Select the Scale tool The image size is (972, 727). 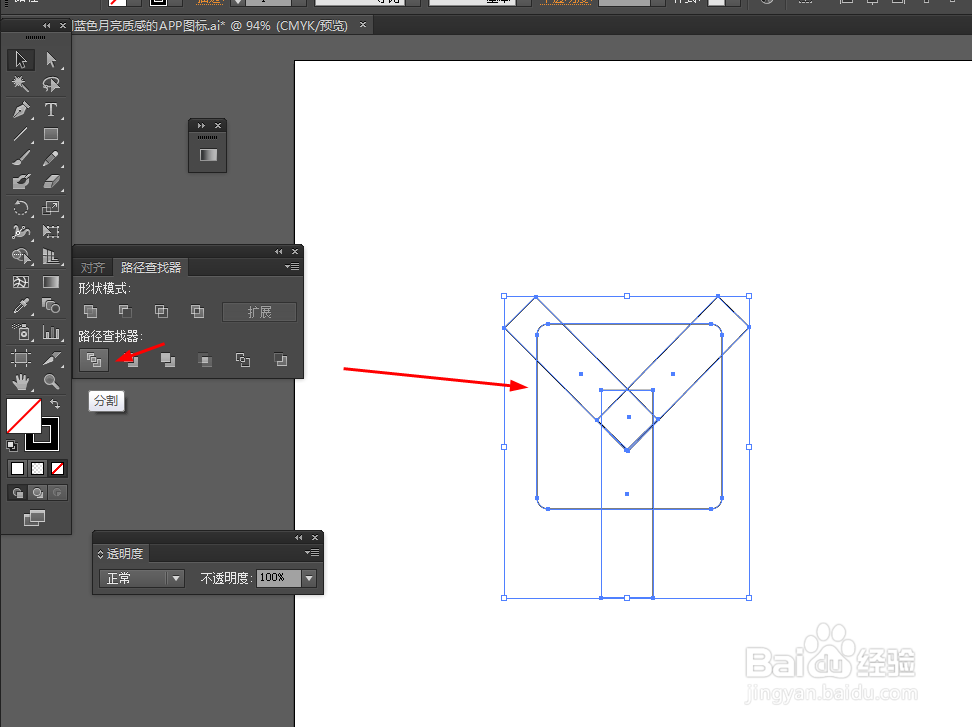pos(51,208)
